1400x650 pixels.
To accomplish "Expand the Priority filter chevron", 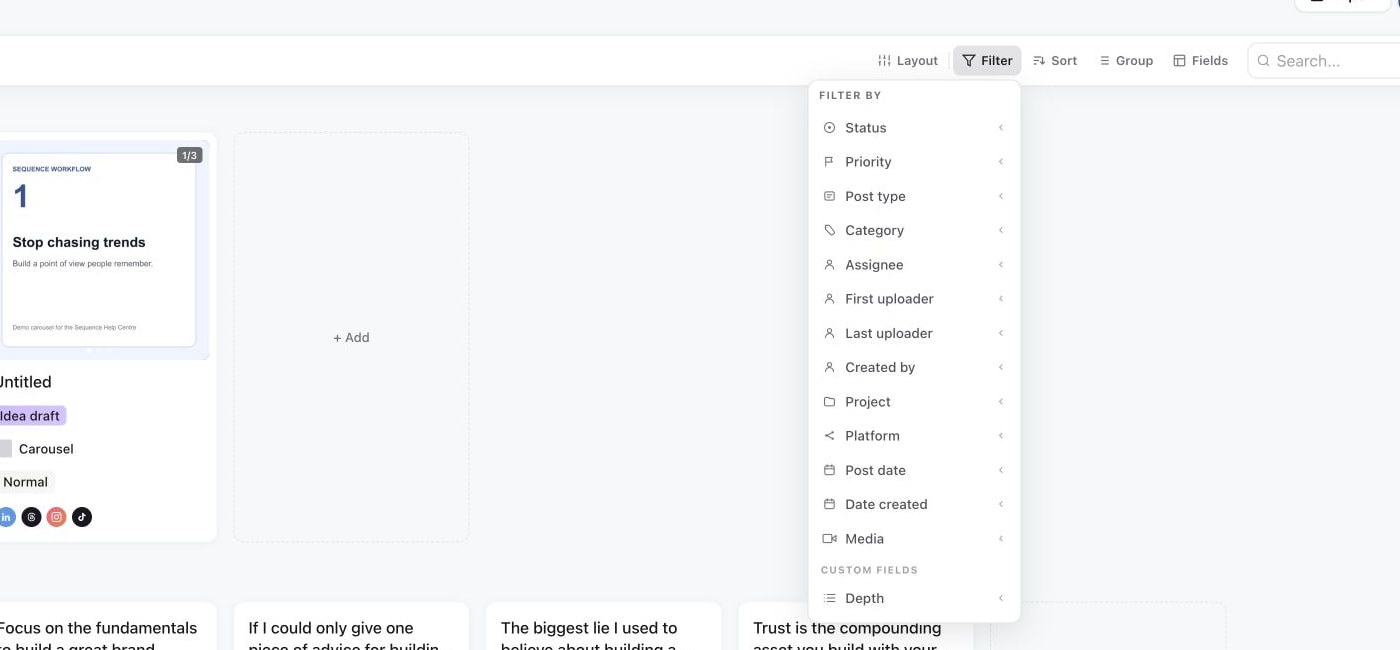I will [1001, 162].
